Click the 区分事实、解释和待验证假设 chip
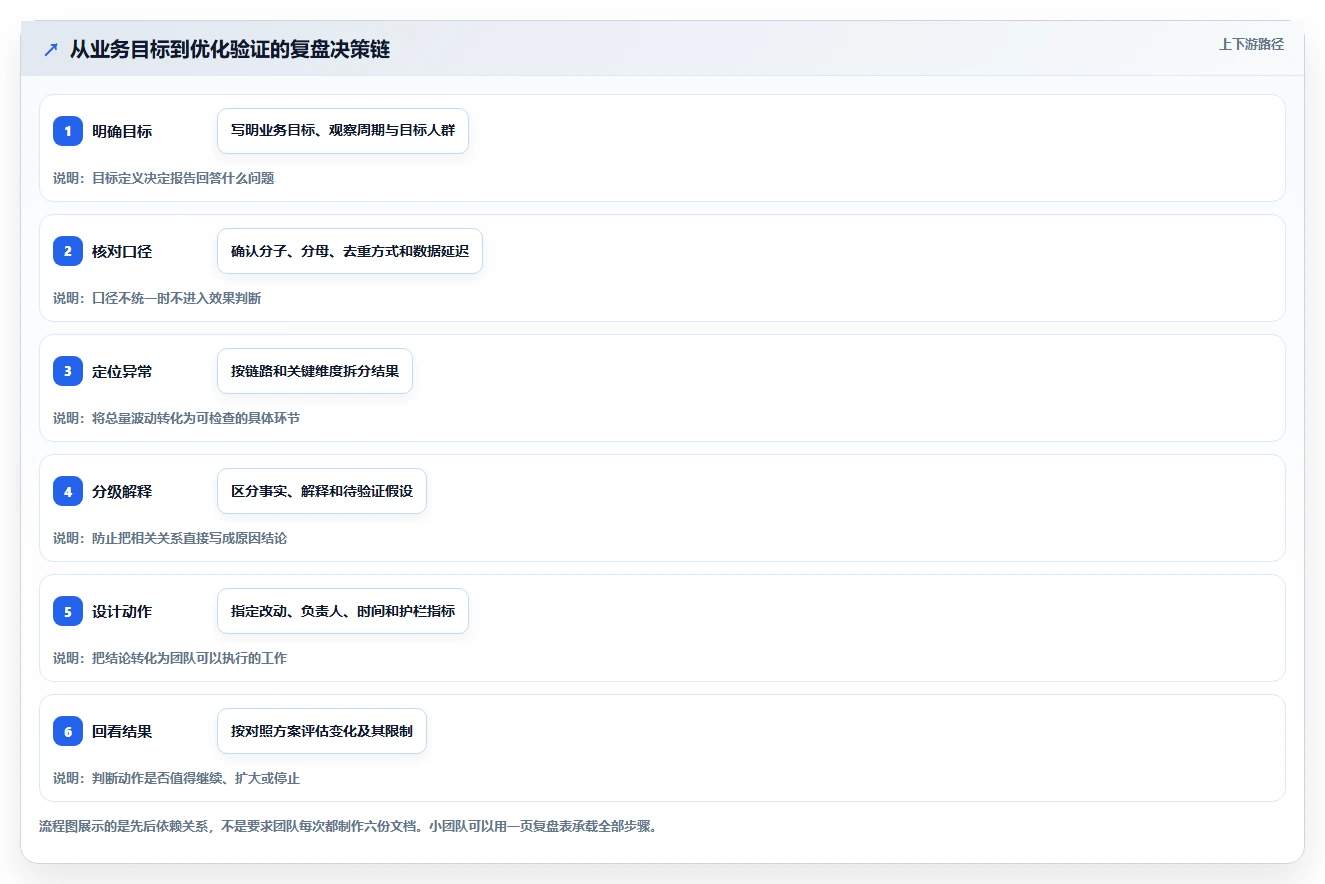The width and height of the screenshot is (1325, 884). pyautogui.click(x=322, y=491)
